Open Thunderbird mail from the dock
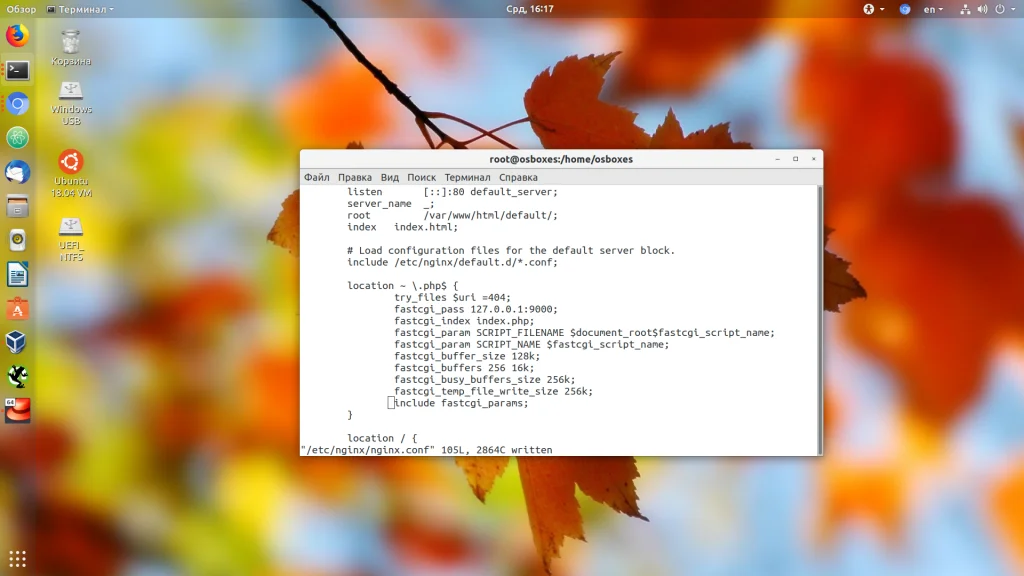Viewport: 1024px width, 576px height. [x=18, y=172]
